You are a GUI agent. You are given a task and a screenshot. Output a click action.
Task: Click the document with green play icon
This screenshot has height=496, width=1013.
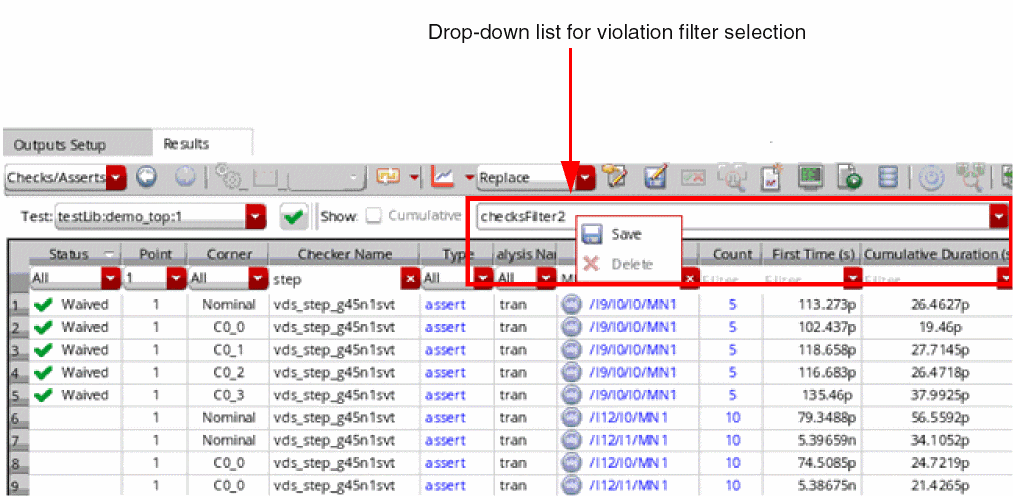click(850, 177)
